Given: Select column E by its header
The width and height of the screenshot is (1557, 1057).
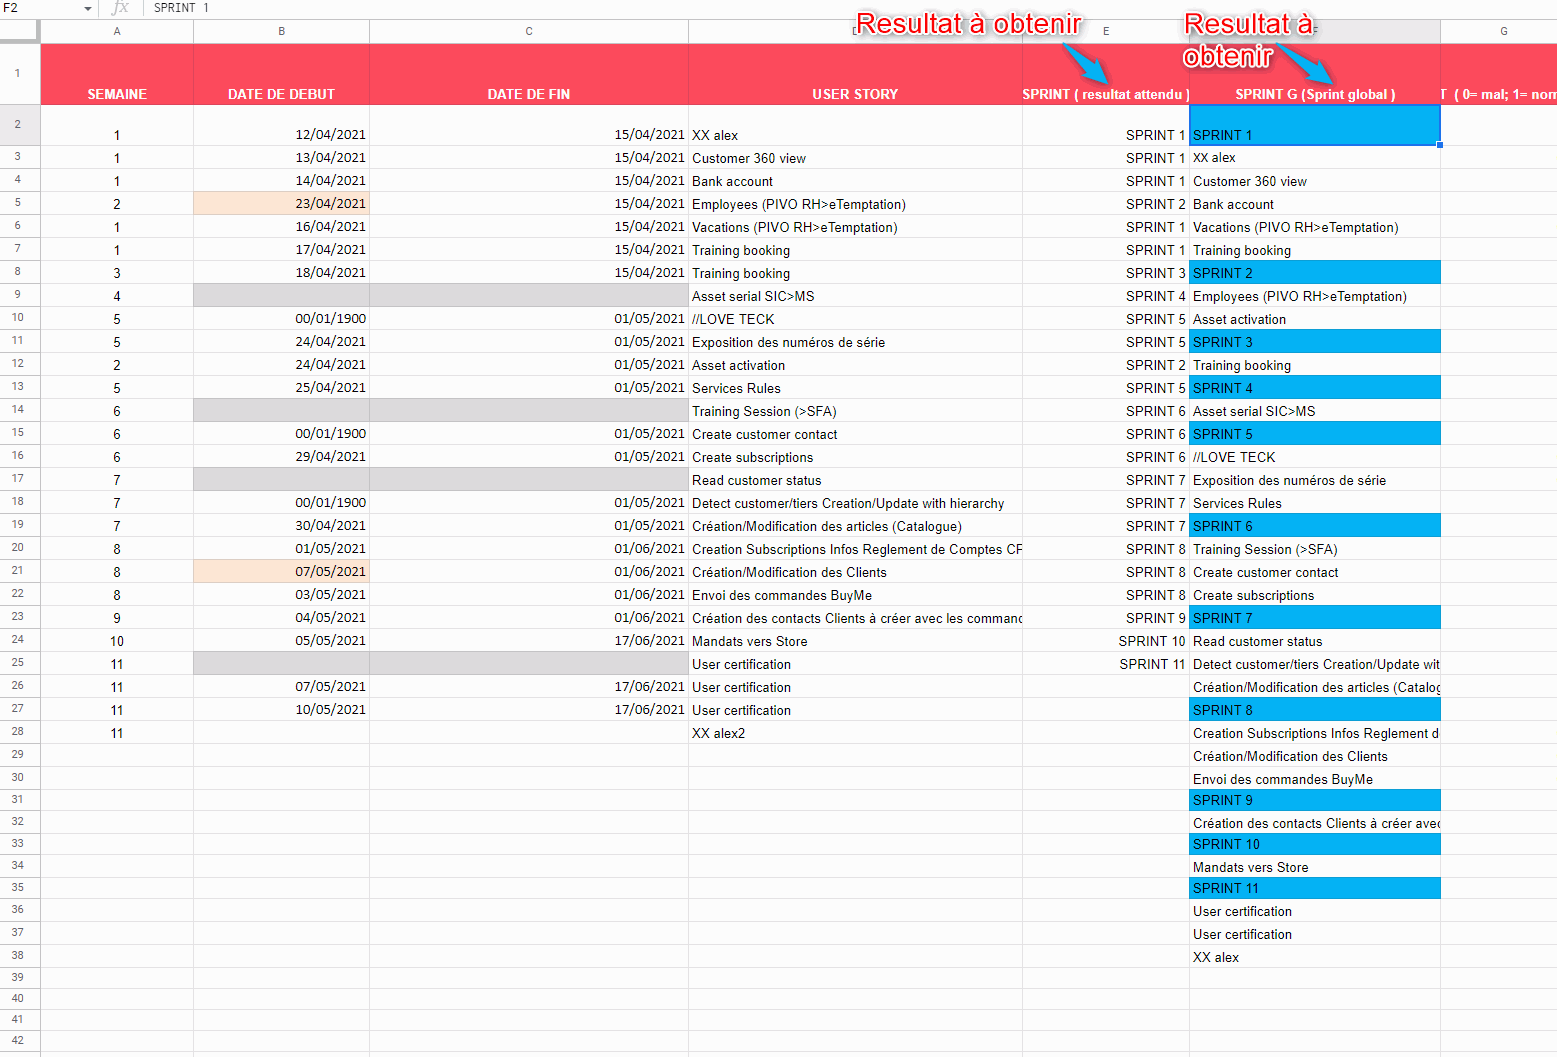Looking at the screenshot, I should click(x=1106, y=31).
